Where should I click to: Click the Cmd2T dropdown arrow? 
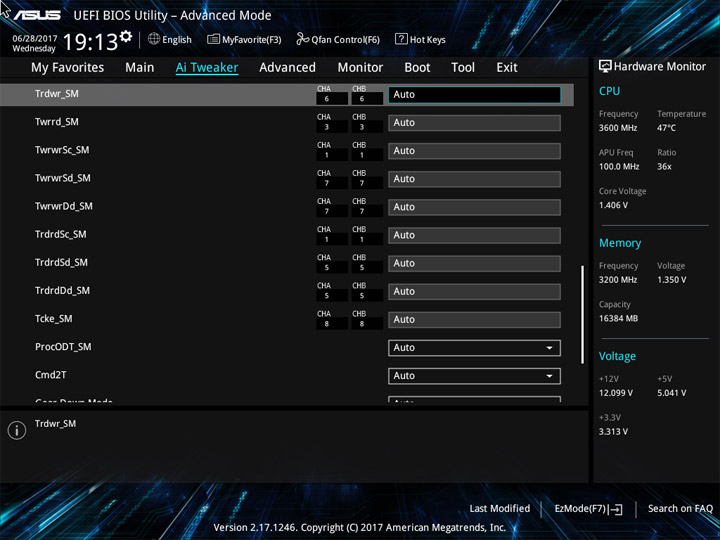point(549,376)
